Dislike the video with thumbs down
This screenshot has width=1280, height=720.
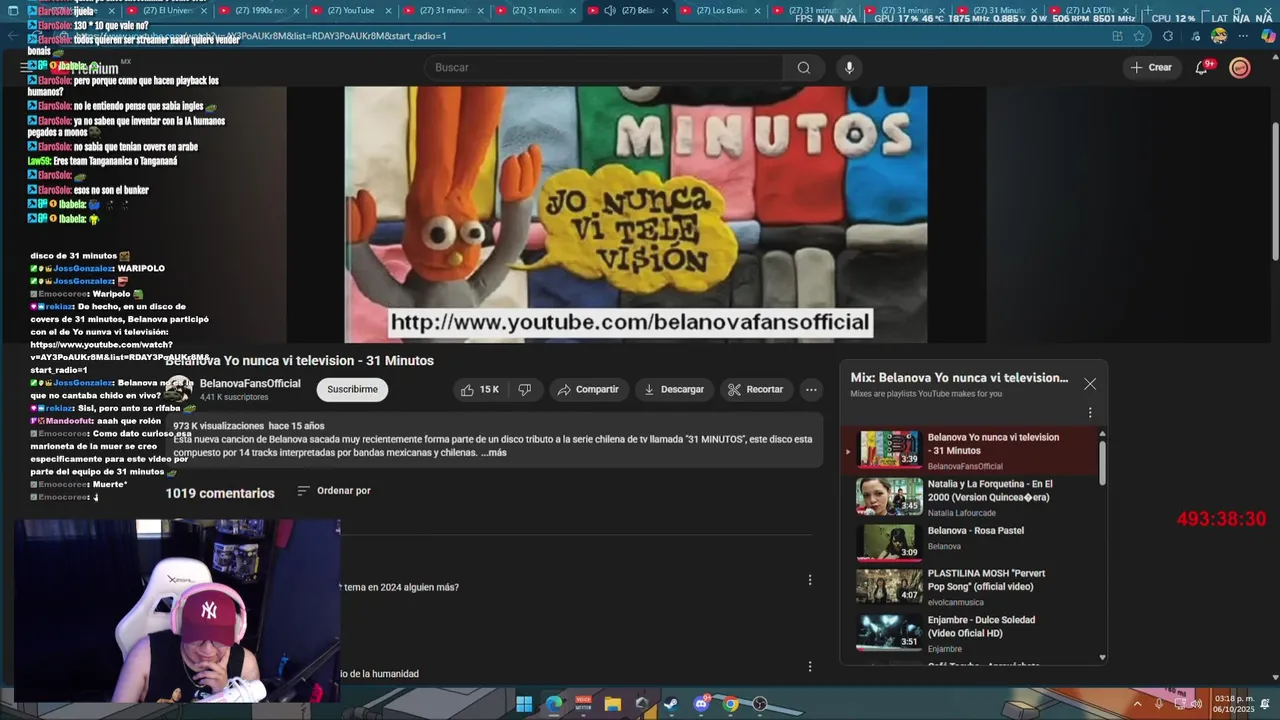[x=525, y=389]
